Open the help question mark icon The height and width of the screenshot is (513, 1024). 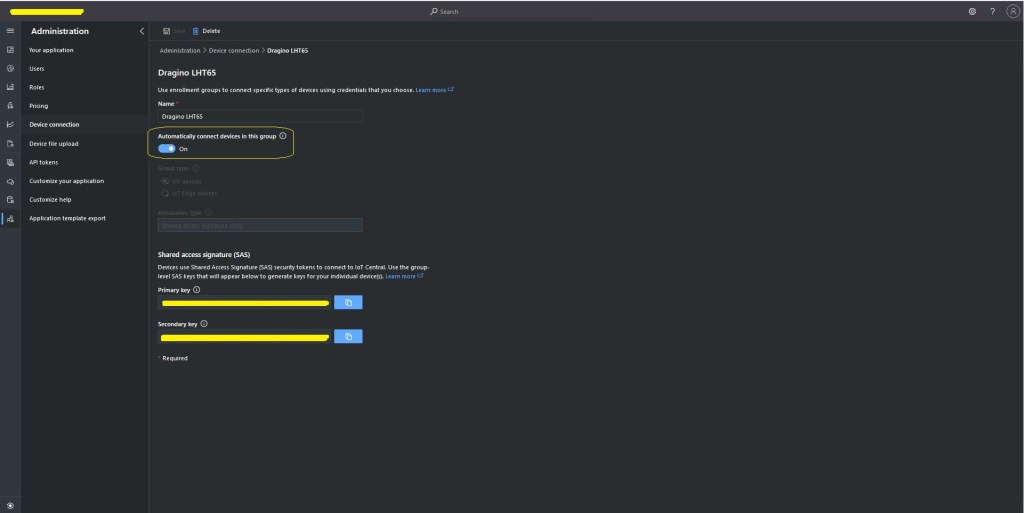pos(992,11)
